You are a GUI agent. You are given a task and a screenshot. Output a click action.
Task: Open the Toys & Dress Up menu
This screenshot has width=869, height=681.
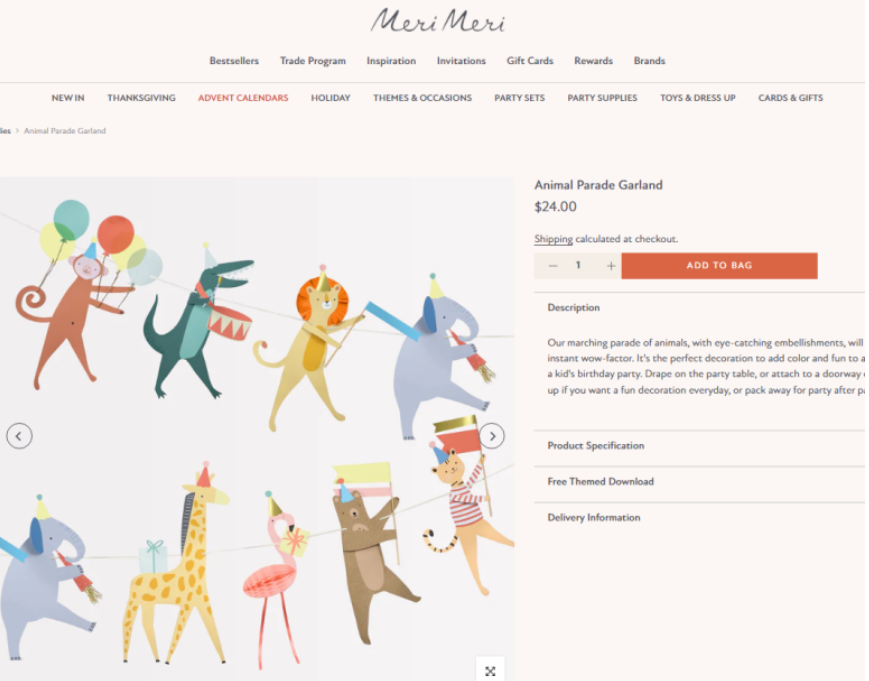(x=697, y=98)
